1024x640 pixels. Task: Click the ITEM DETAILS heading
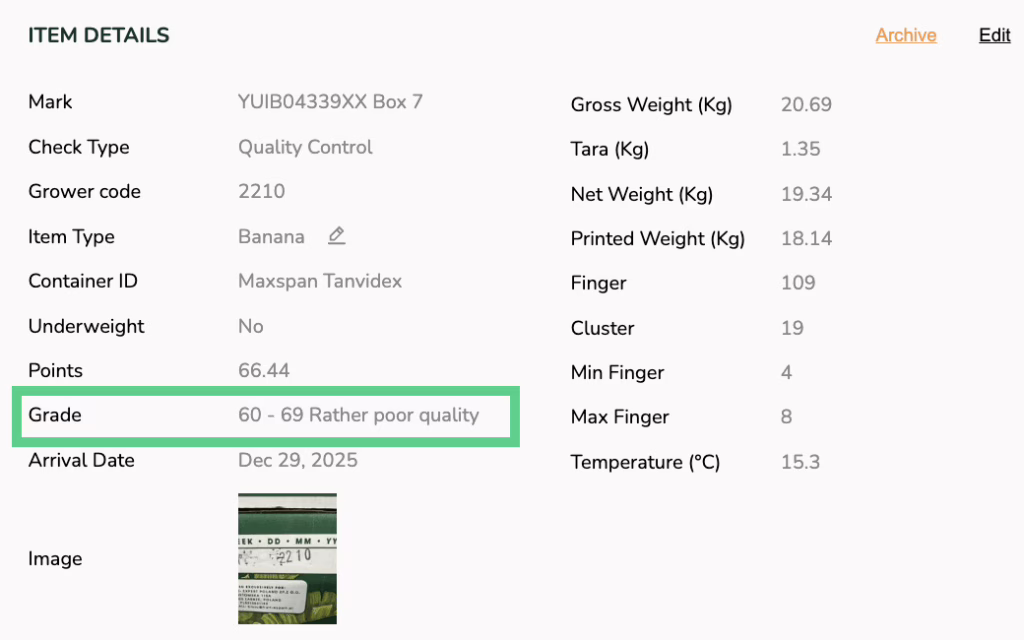99,36
